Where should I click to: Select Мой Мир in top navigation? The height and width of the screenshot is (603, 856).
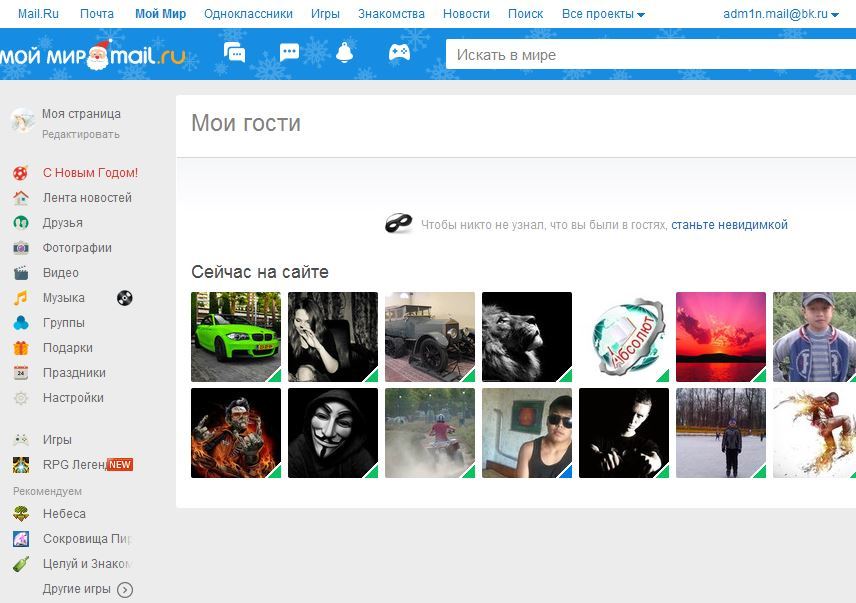pyautogui.click(x=160, y=14)
